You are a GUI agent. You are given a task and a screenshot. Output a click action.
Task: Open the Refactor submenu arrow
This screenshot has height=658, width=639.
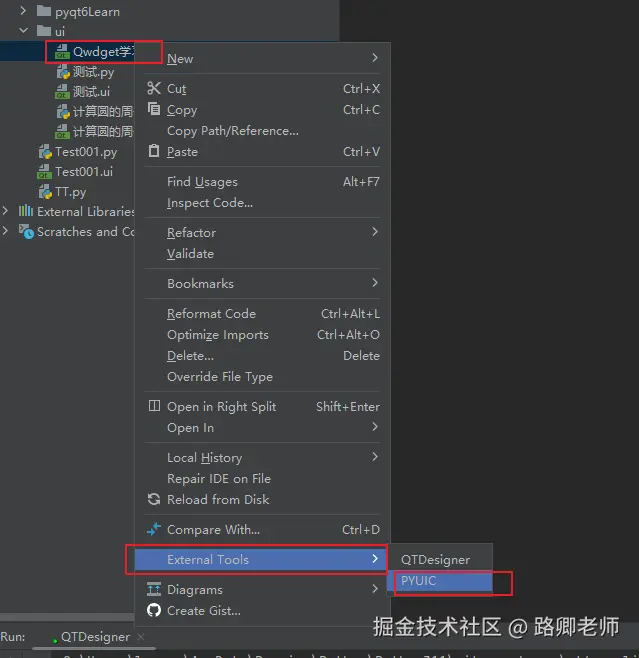375,232
